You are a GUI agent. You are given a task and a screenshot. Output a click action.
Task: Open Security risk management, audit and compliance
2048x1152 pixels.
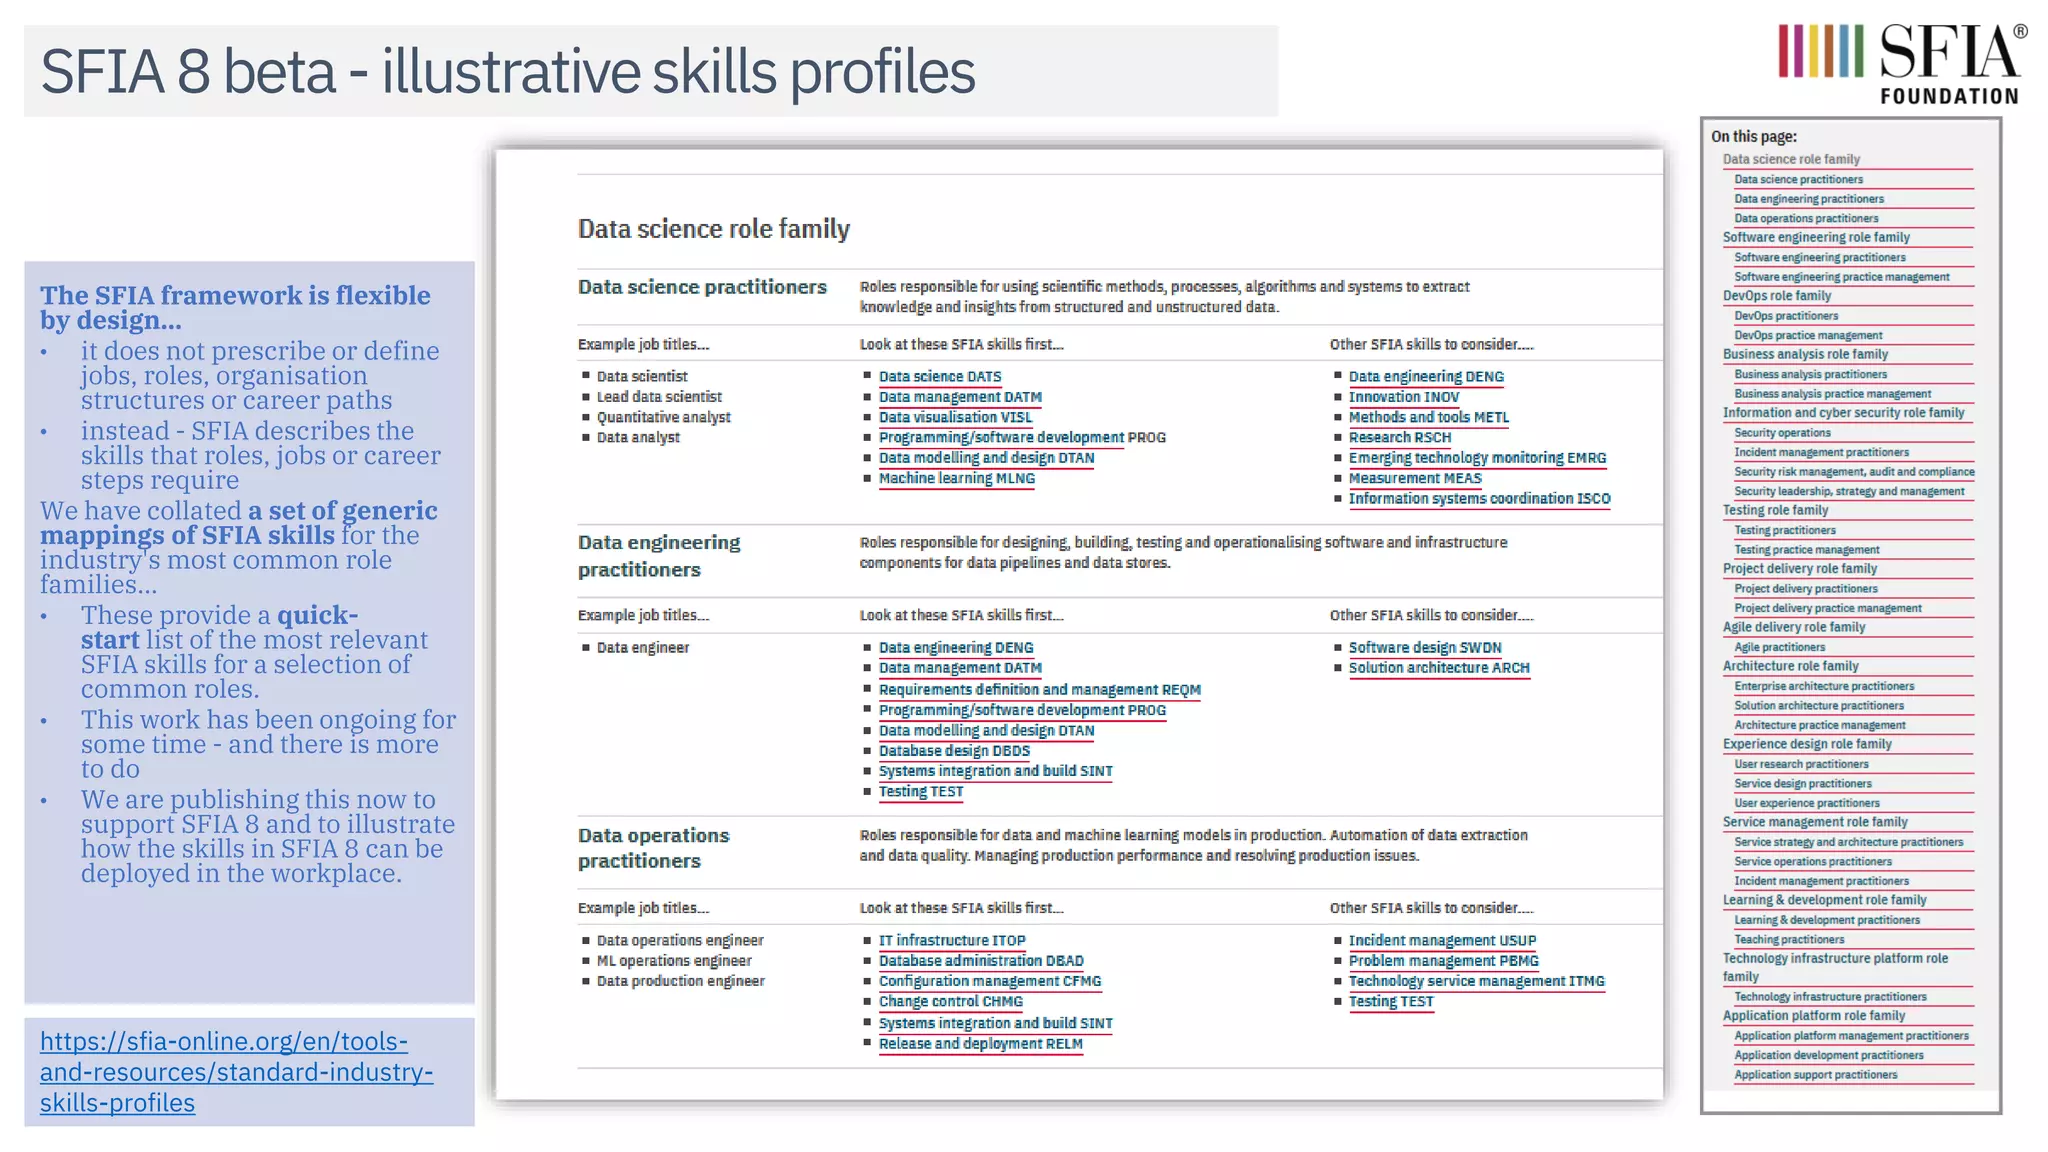pyautogui.click(x=1854, y=472)
